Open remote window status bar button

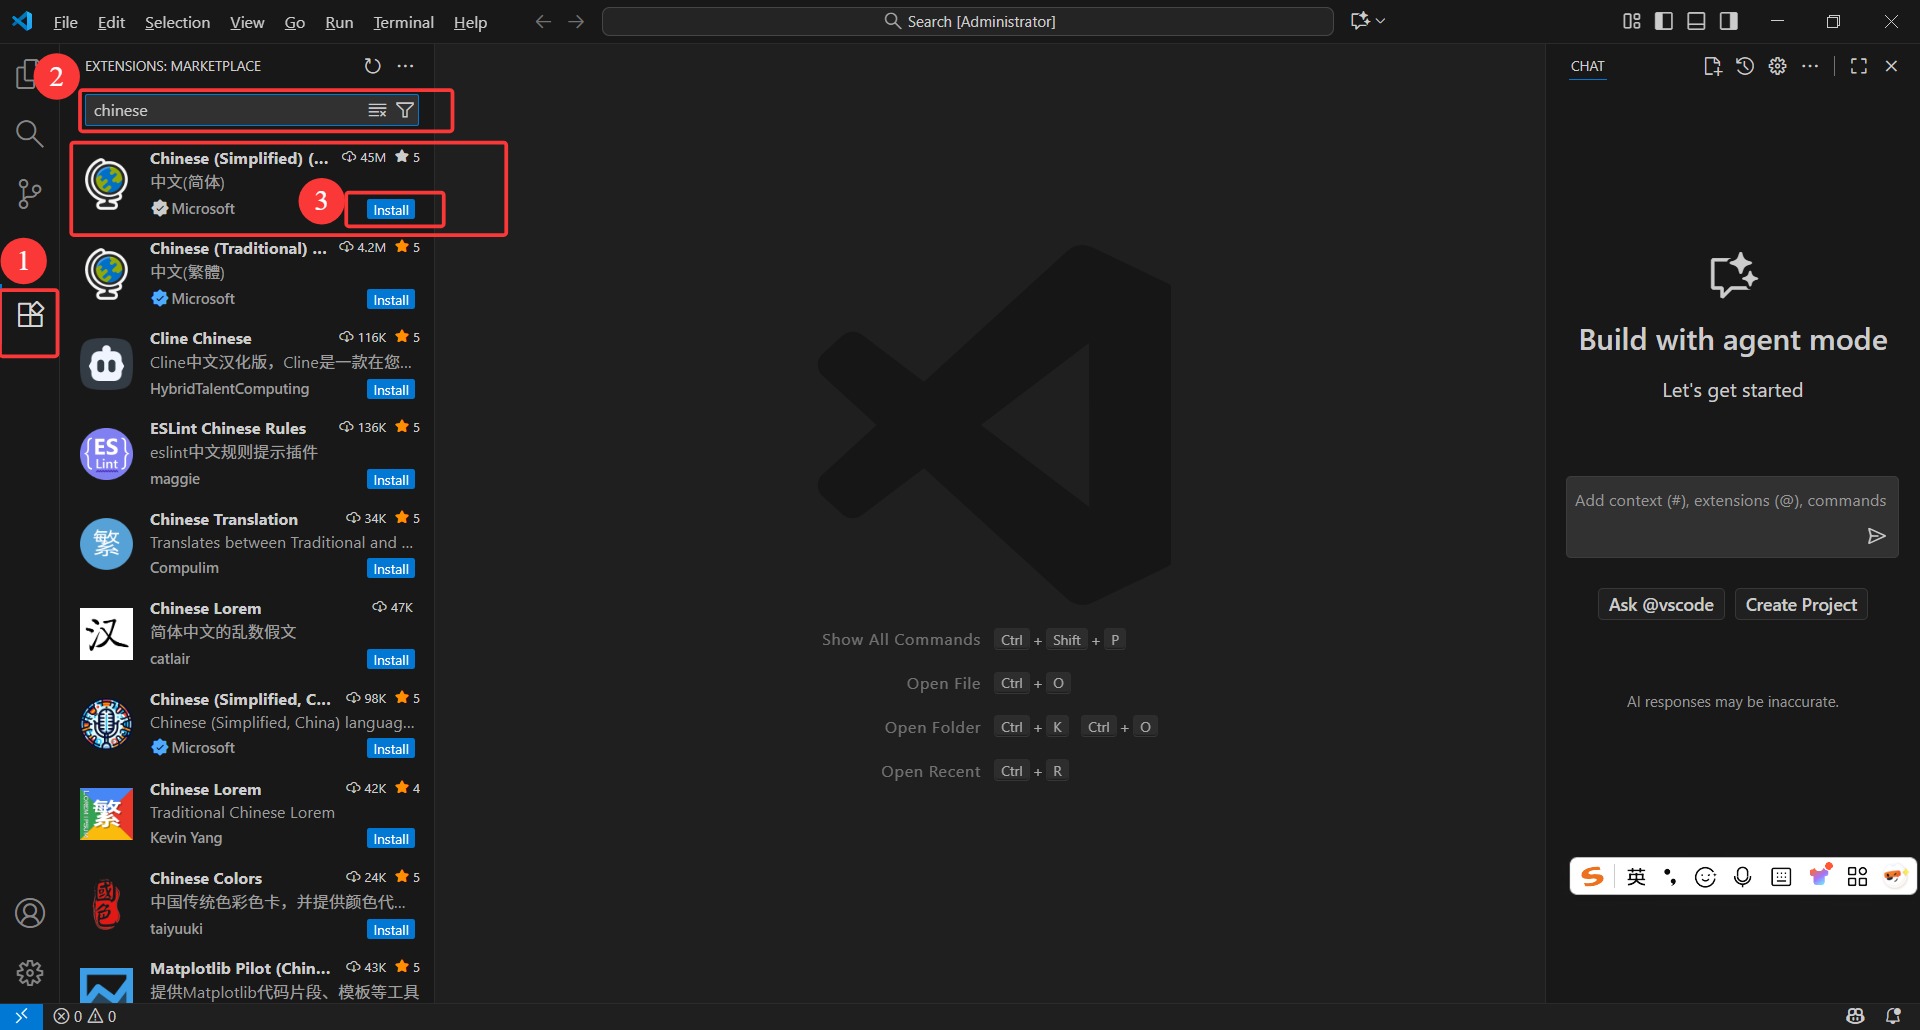tap(21, 1016)
